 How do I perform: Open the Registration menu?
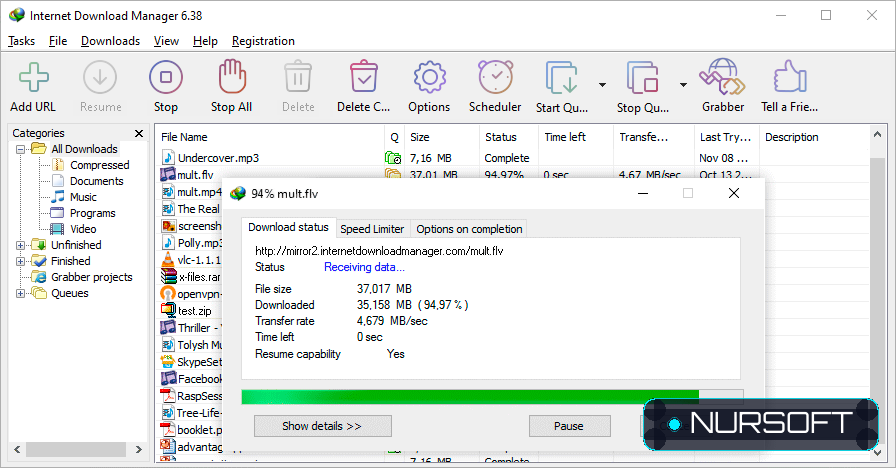[x=263, y=41]
